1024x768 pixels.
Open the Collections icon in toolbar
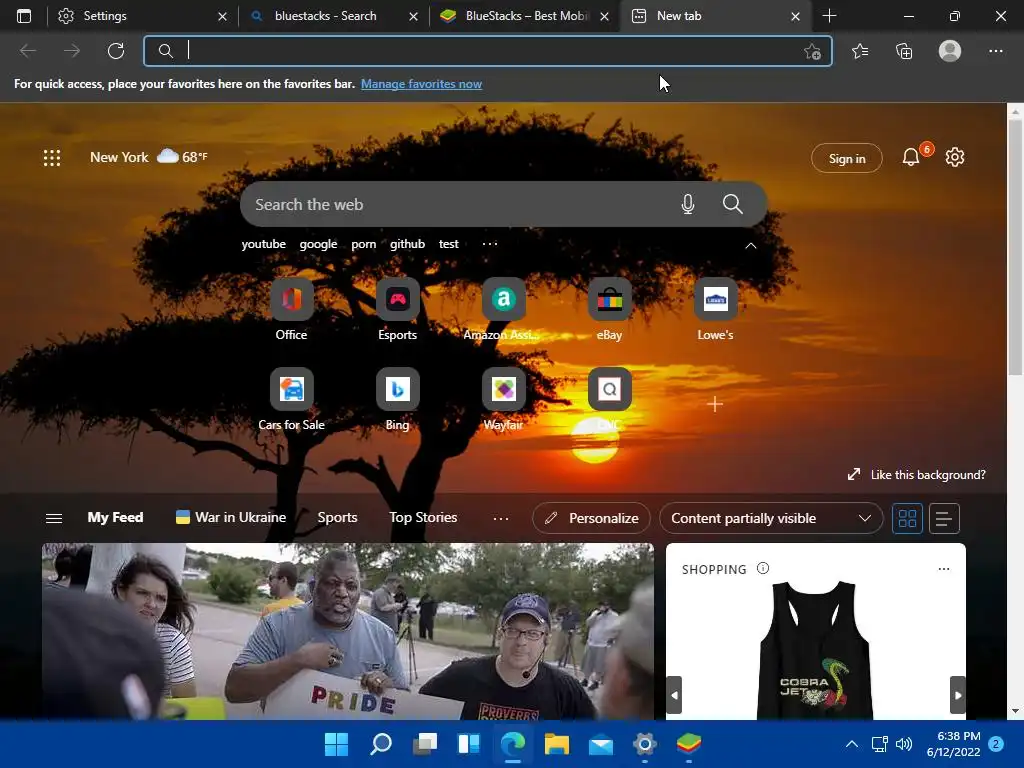pos(904,51)
